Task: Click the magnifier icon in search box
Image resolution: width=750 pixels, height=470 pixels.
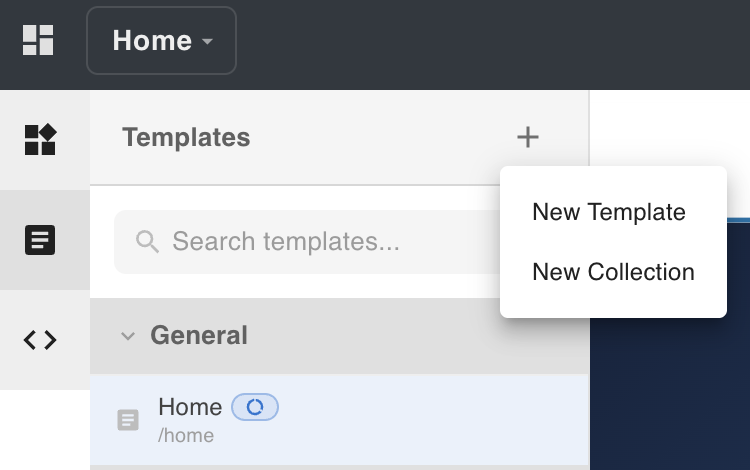Action: pos(147,241)
